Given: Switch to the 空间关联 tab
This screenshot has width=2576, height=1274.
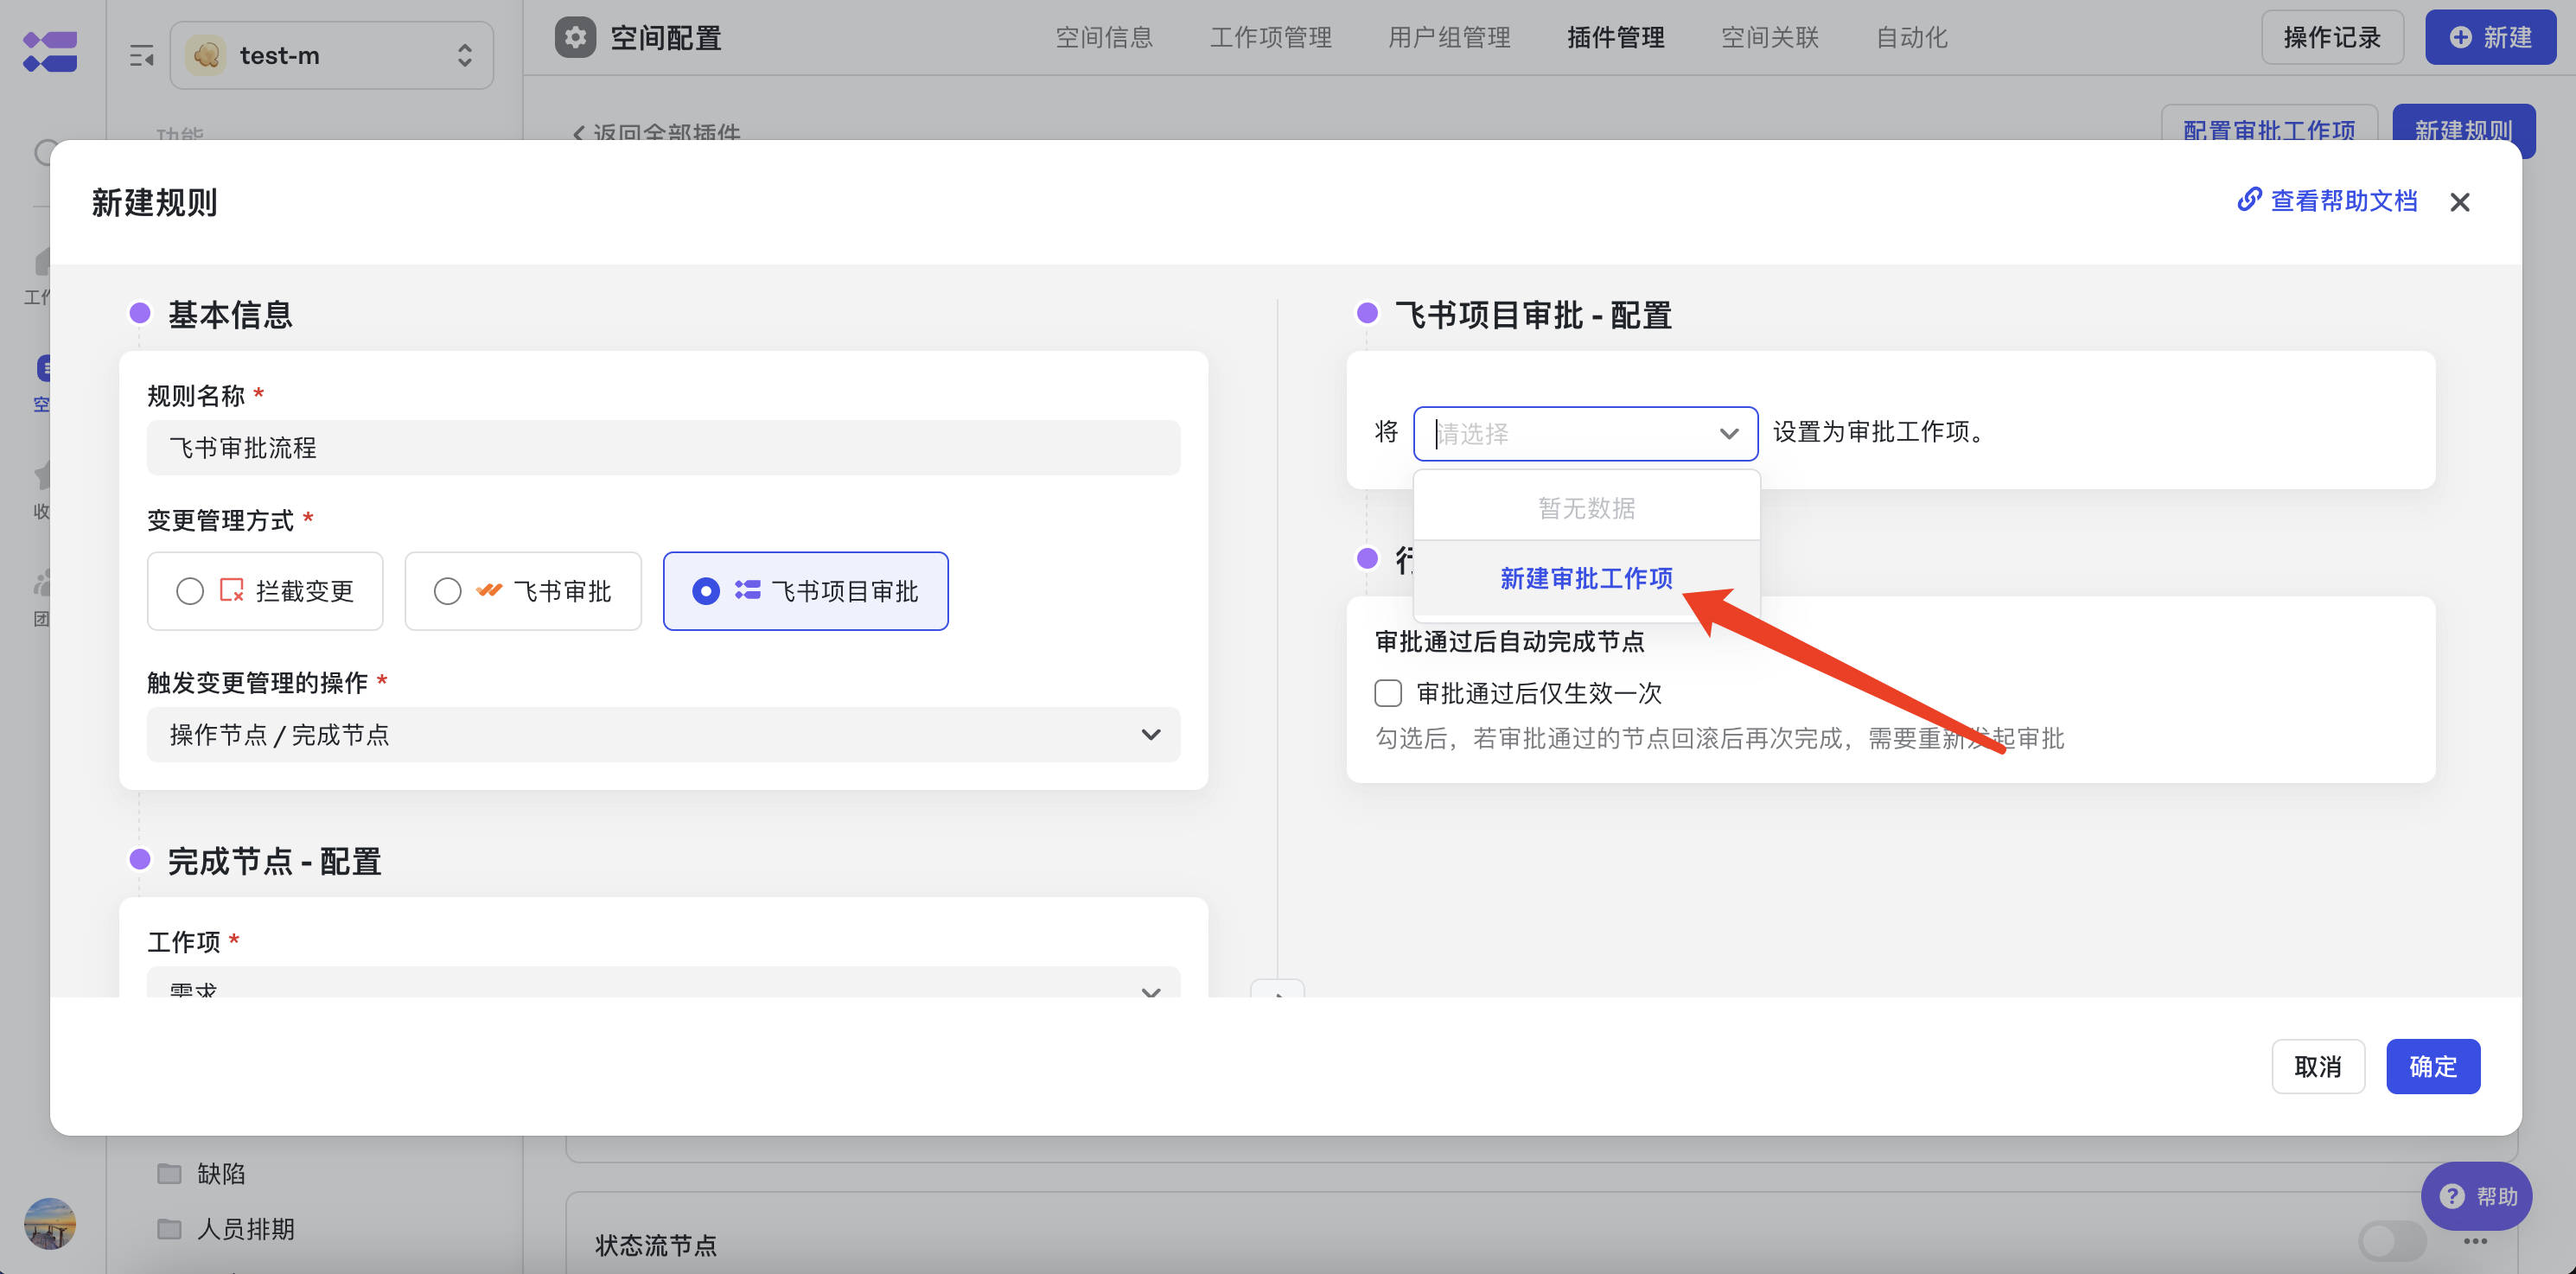Looking at the screenshot, I should (1769, 38).
